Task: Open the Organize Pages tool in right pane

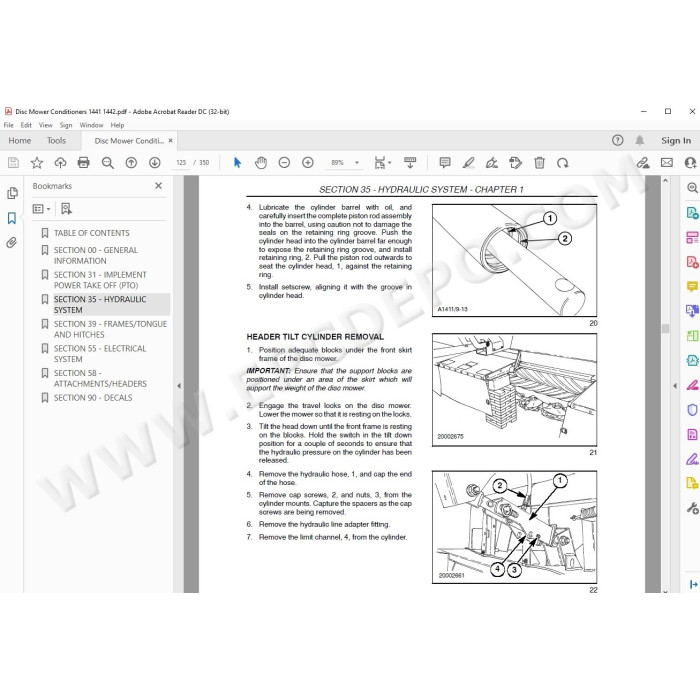Action: [692, 237]
